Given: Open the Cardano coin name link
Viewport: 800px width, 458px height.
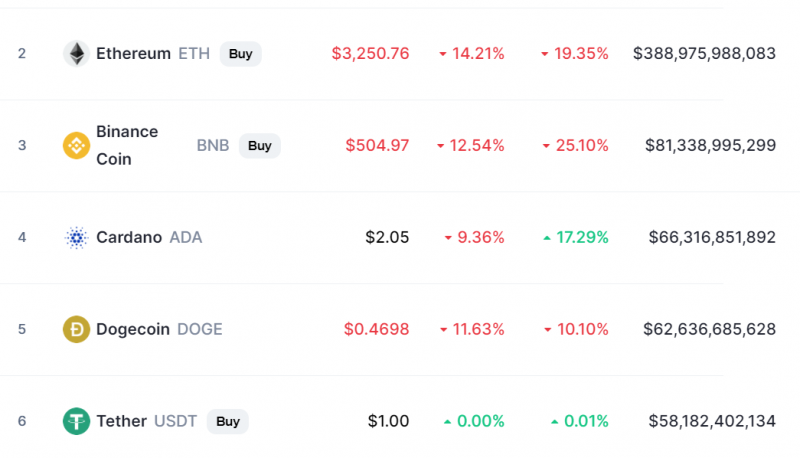Looking at the screenshot, I should [x=129, y=237].
